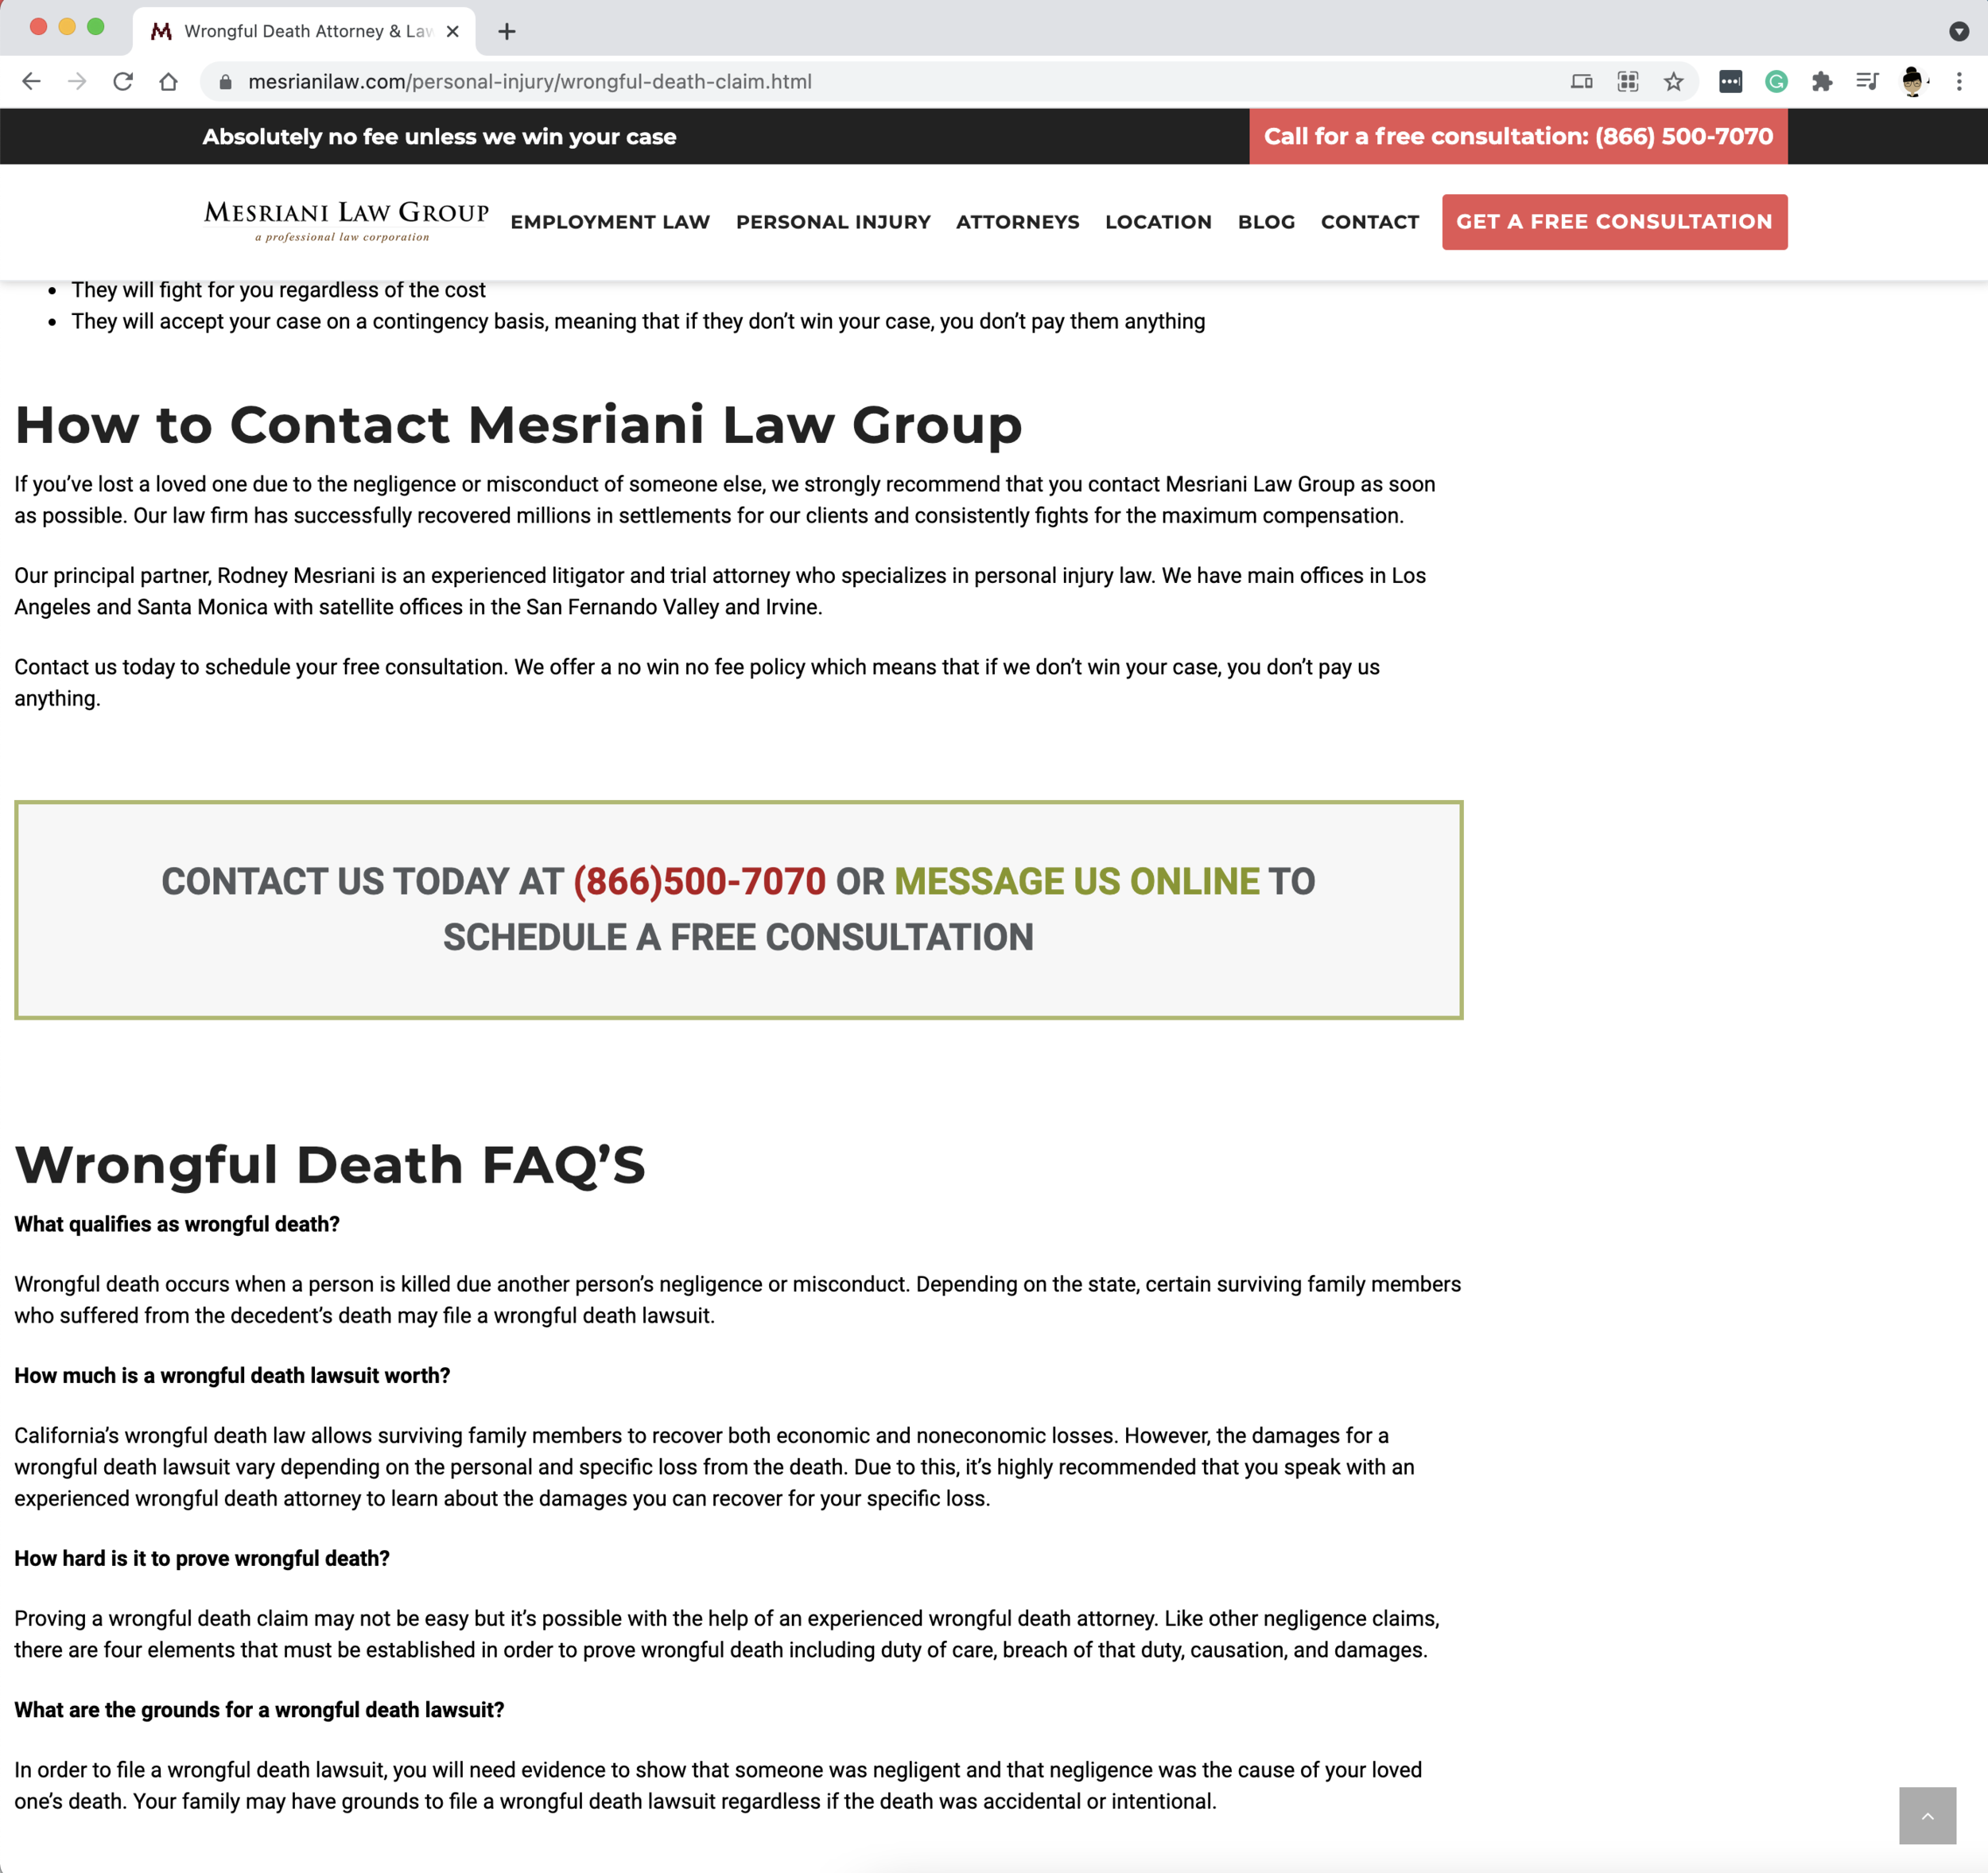Reload the current page

(x=123, y=82)
